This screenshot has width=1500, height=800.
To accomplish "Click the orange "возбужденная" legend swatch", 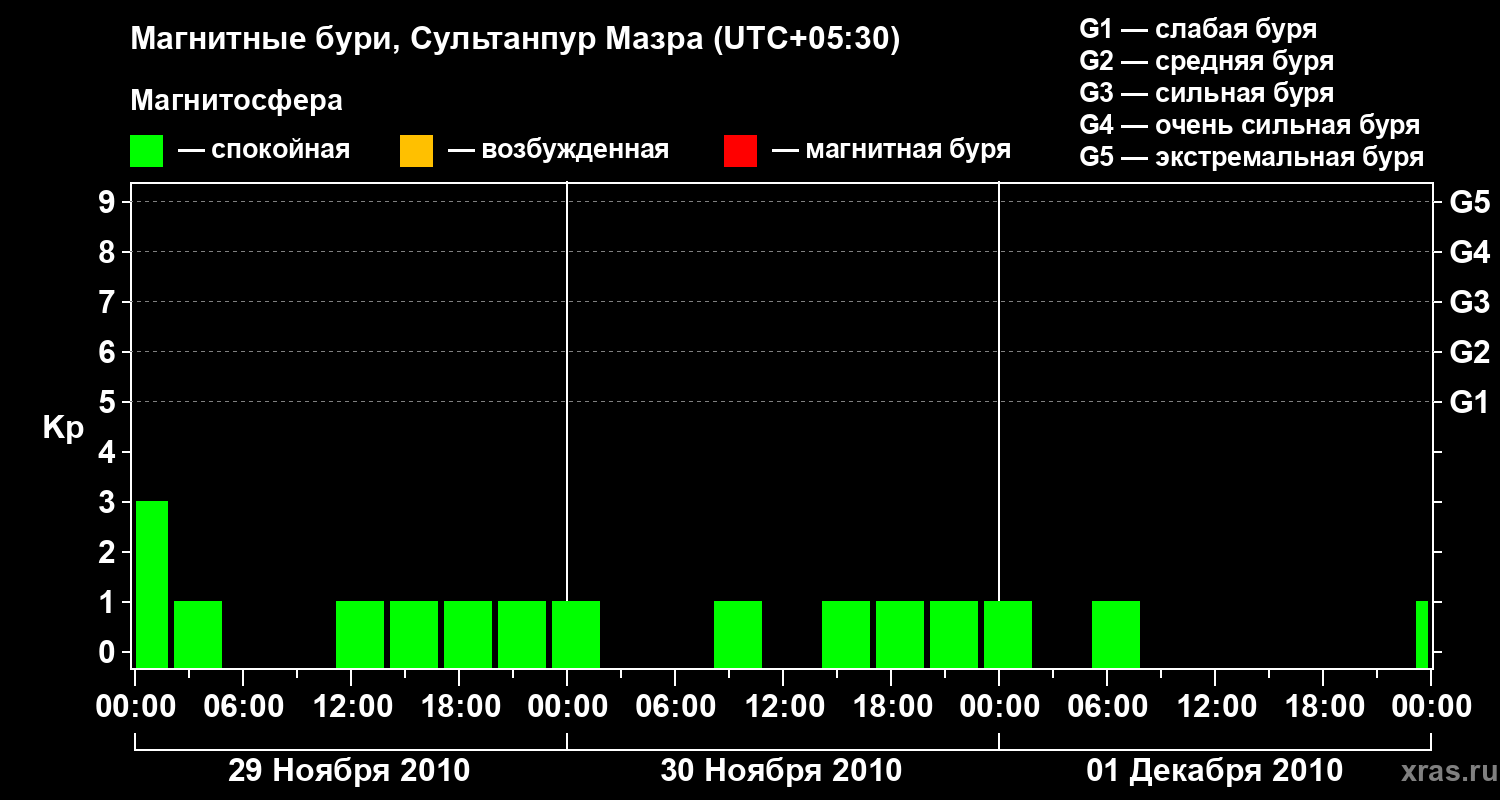I will 416,151.
